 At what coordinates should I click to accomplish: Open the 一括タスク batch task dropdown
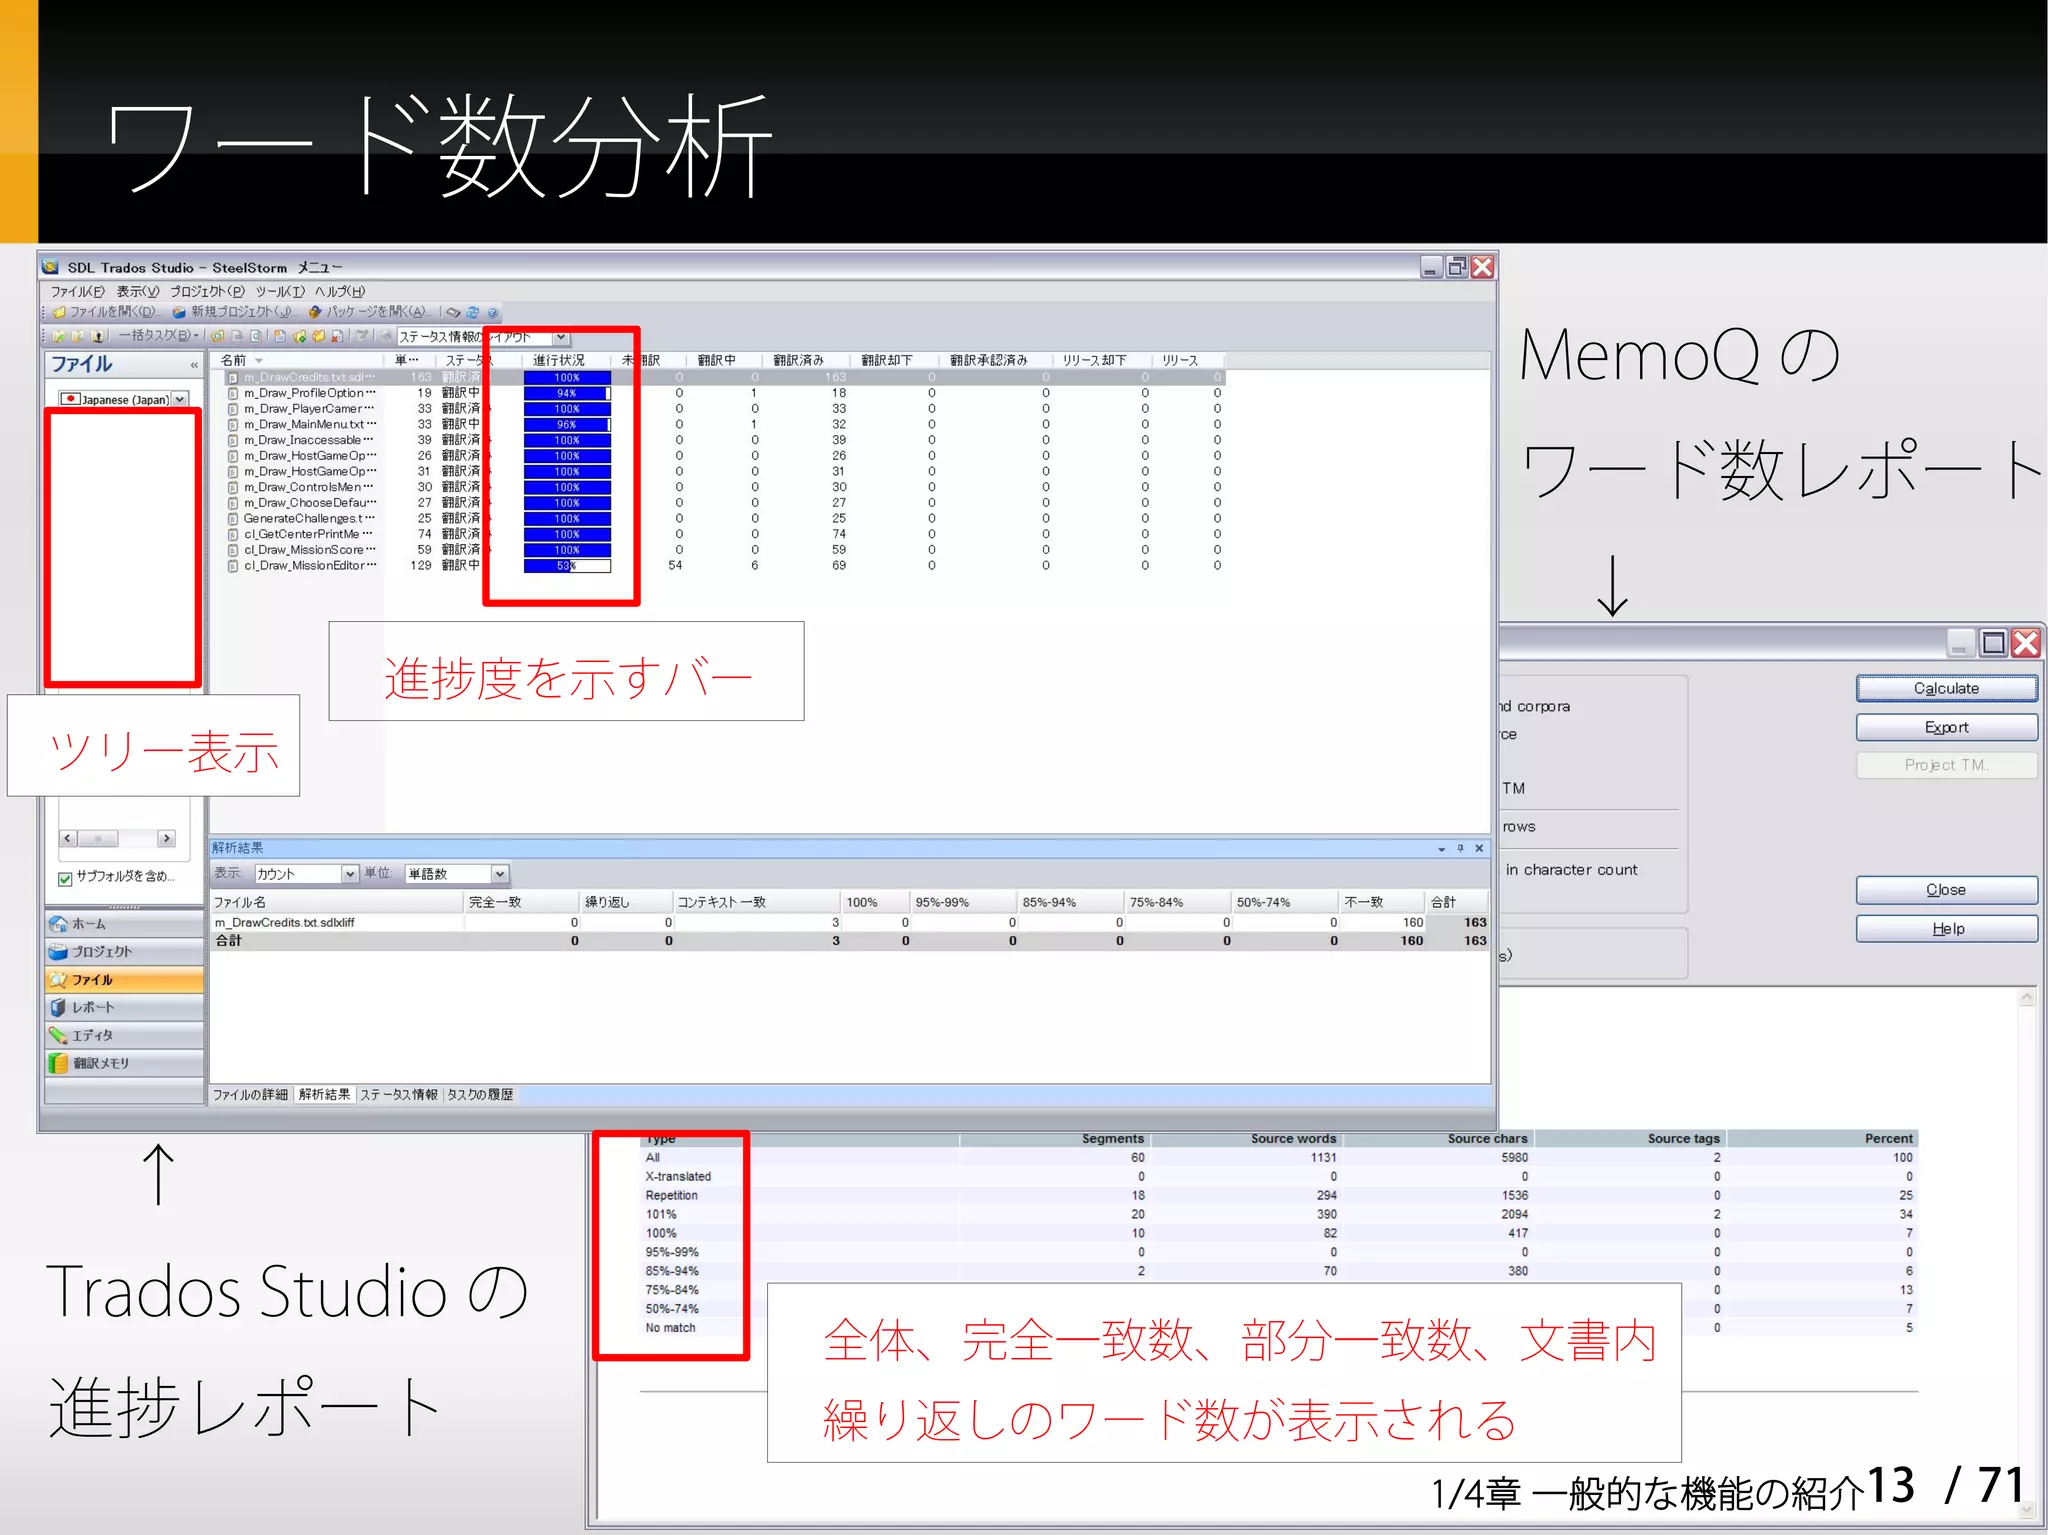tap(158, 336)
